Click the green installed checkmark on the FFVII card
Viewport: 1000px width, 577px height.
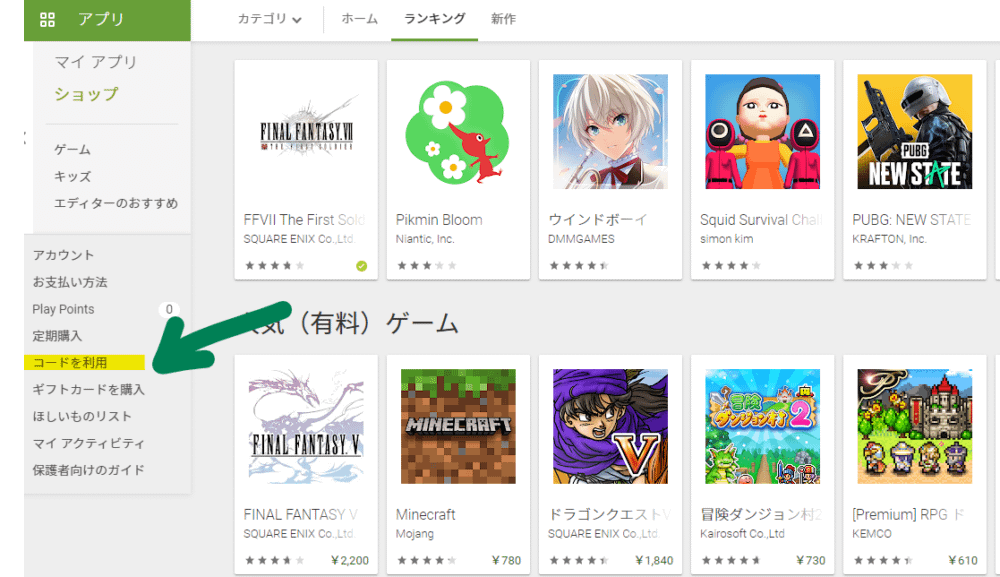(362, 266)
